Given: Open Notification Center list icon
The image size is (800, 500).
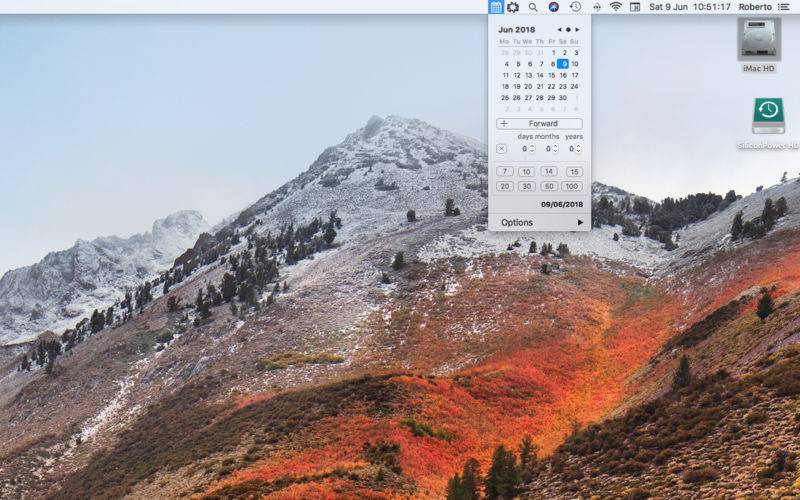Looking at the screenshot, I should click(x=784, y=7).
